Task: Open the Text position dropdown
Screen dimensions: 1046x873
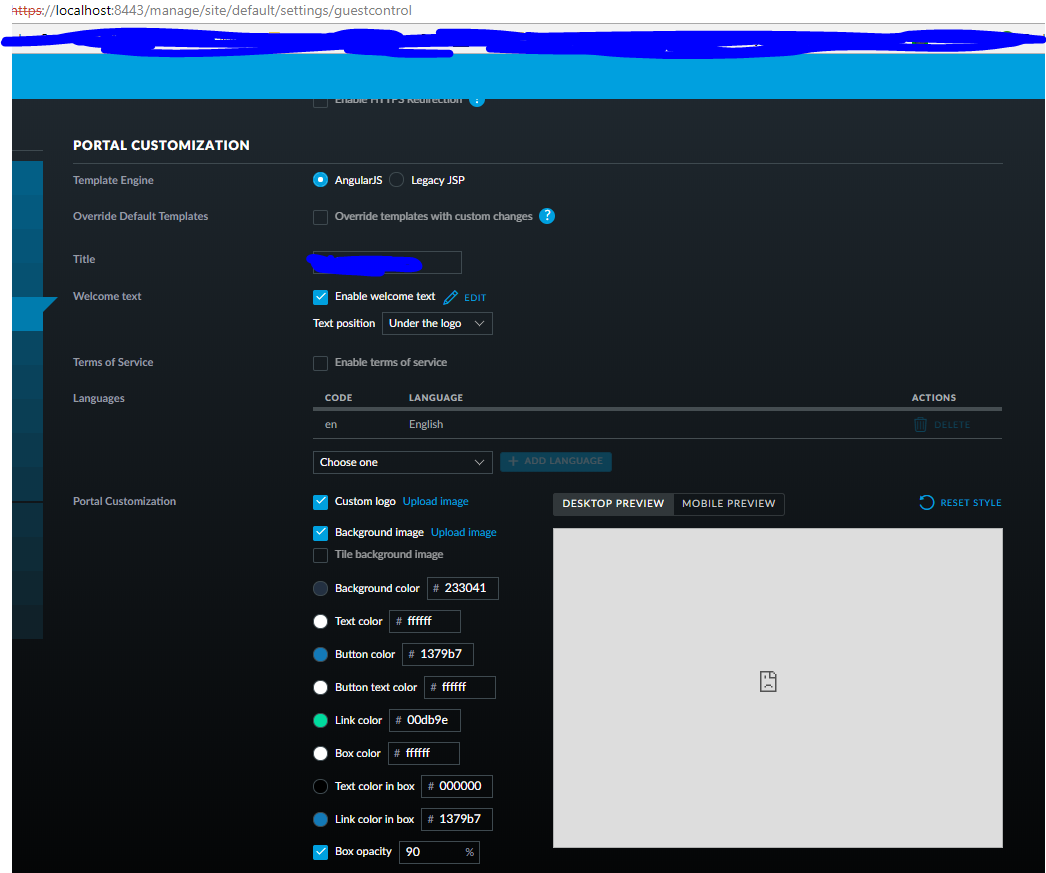Action: pyautogui.click(x=437, y=323)
